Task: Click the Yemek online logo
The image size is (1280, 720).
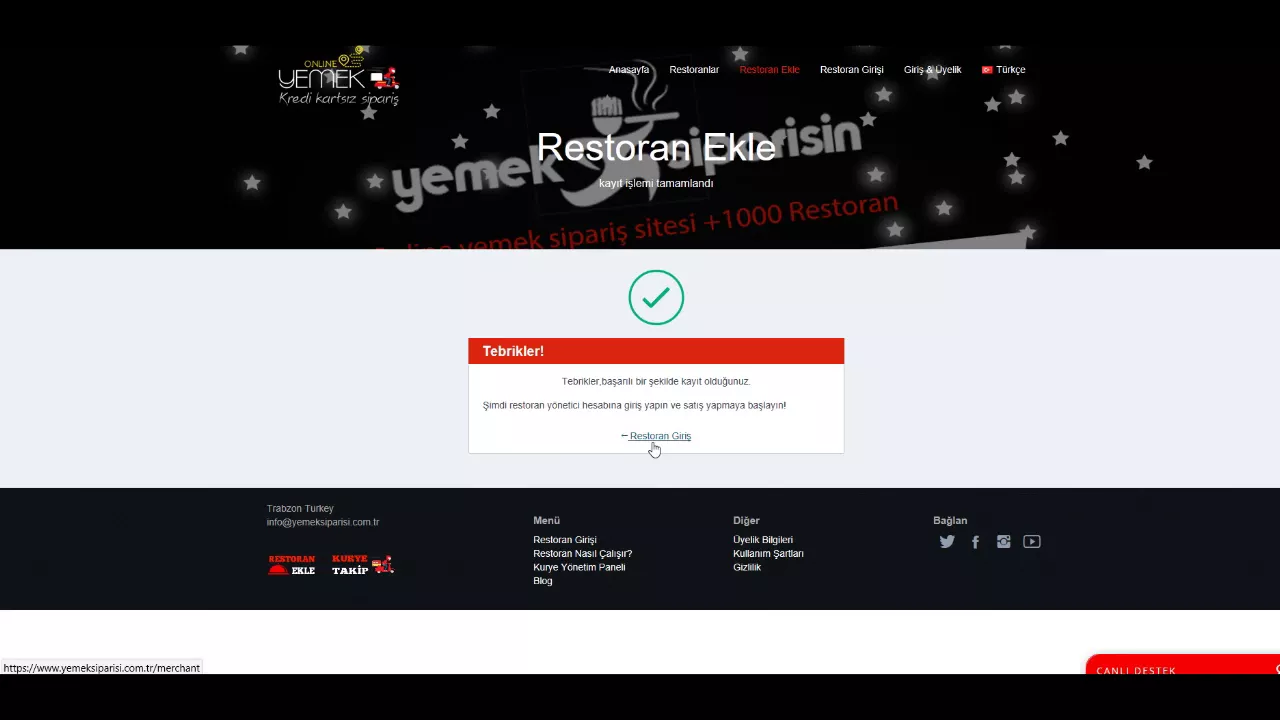Action: coord(339,76)
